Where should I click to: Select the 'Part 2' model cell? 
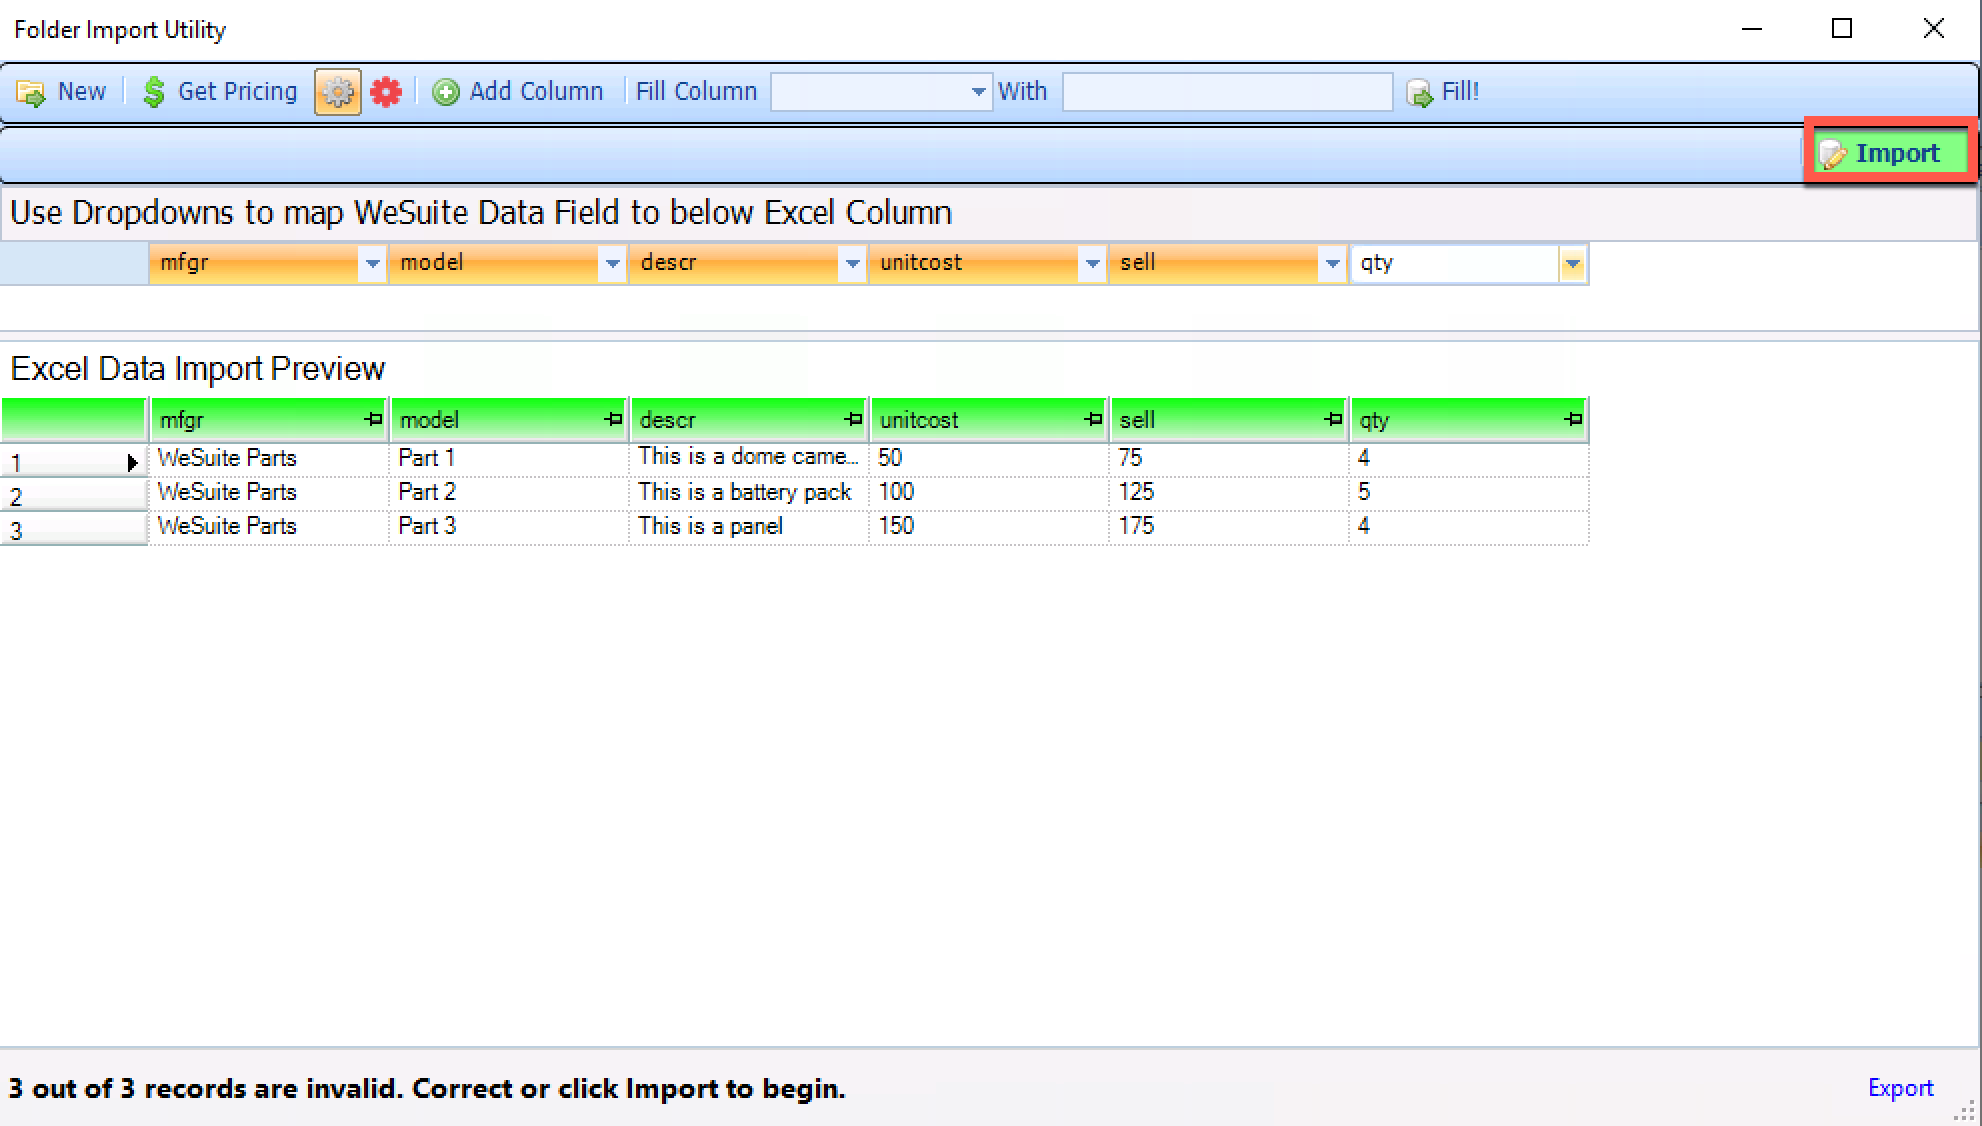508,493
